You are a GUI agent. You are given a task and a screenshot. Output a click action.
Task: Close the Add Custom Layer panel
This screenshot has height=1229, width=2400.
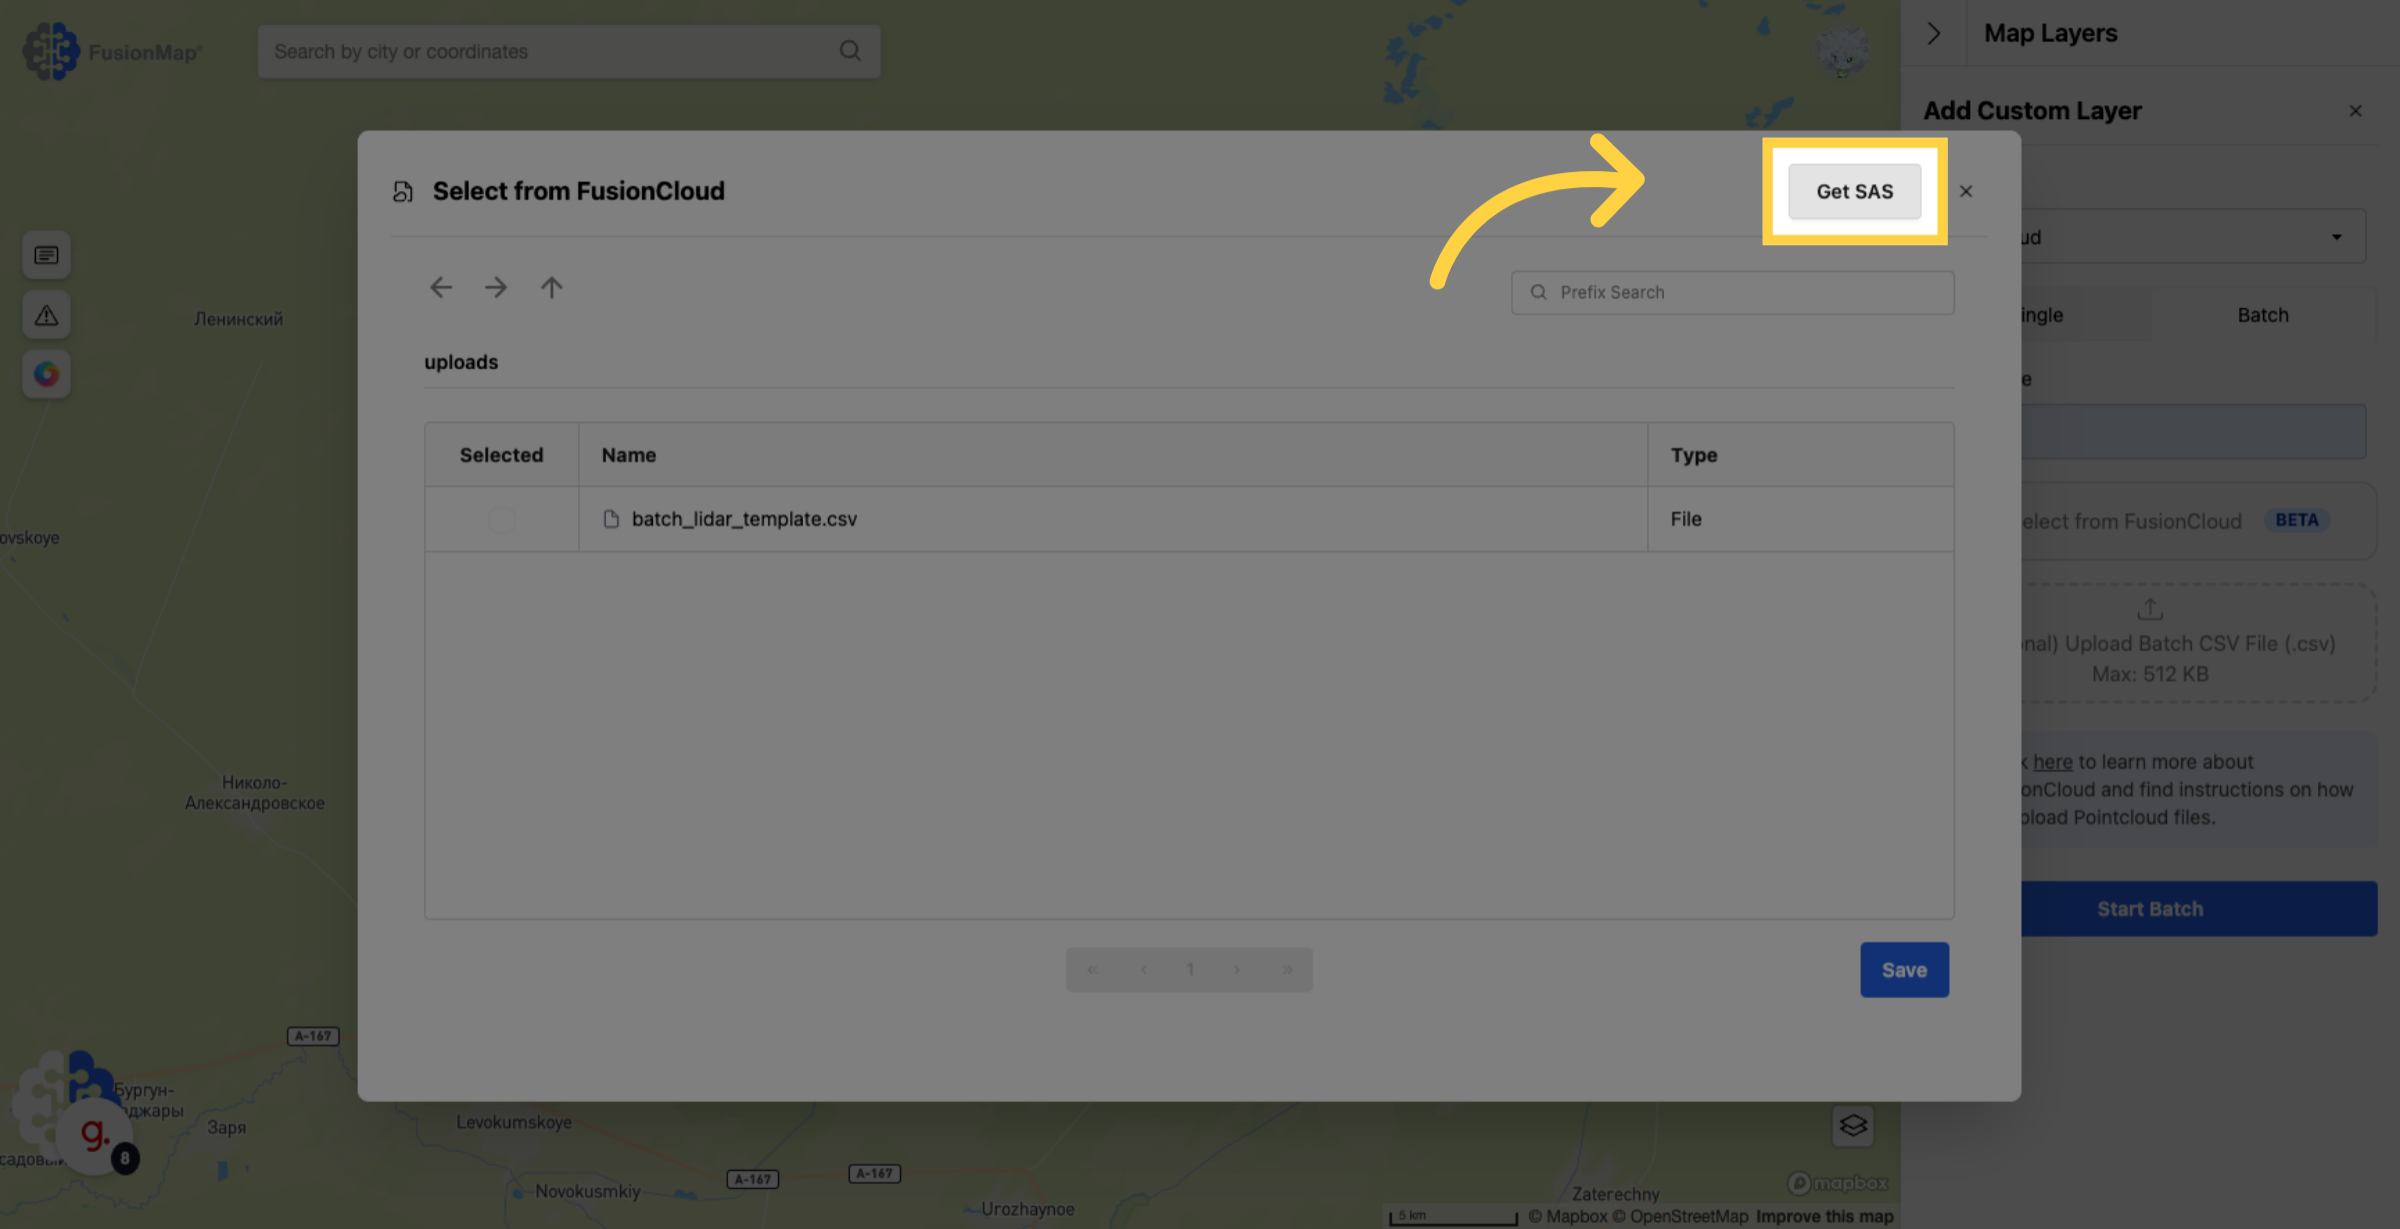(2355, 111)
